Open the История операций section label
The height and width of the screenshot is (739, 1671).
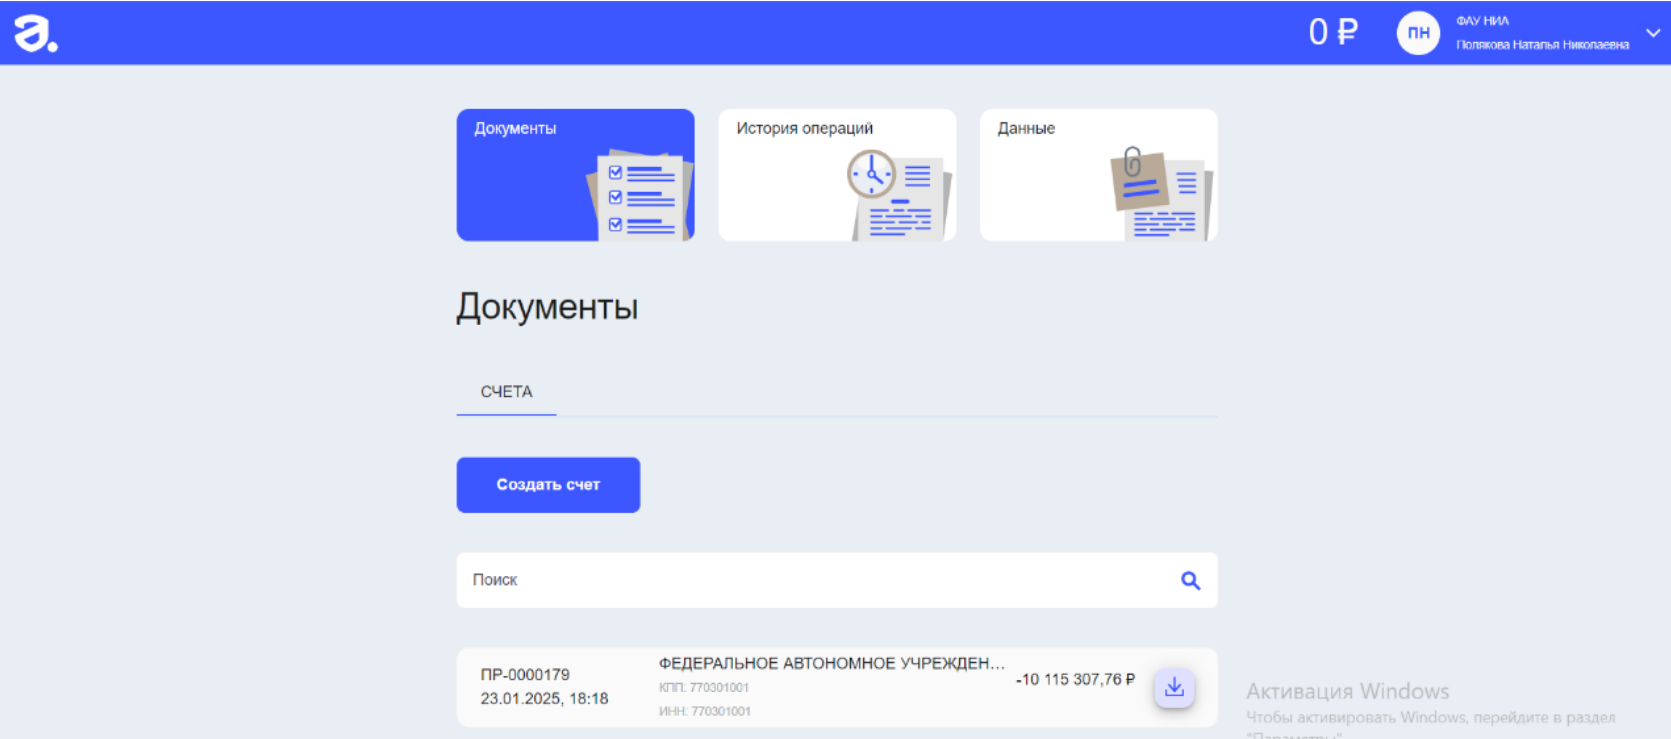804,128
